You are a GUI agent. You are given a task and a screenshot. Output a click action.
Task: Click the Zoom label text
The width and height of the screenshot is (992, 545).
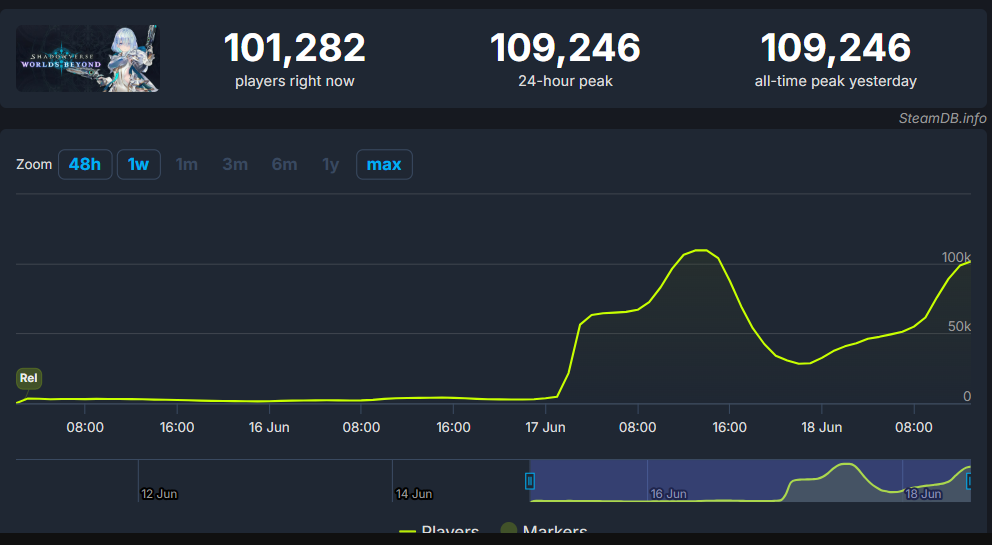point(34,165)
